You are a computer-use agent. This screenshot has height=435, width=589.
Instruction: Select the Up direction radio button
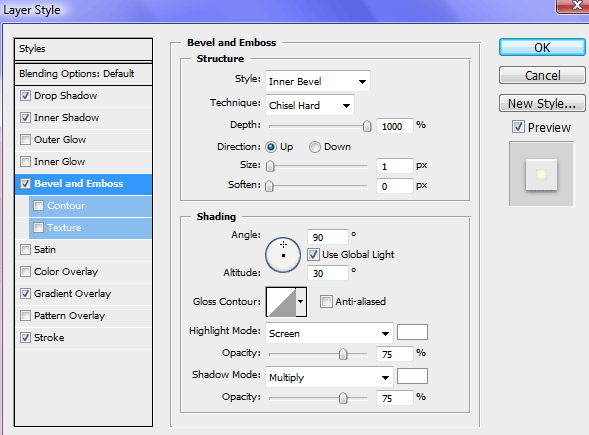click(271, 147)
